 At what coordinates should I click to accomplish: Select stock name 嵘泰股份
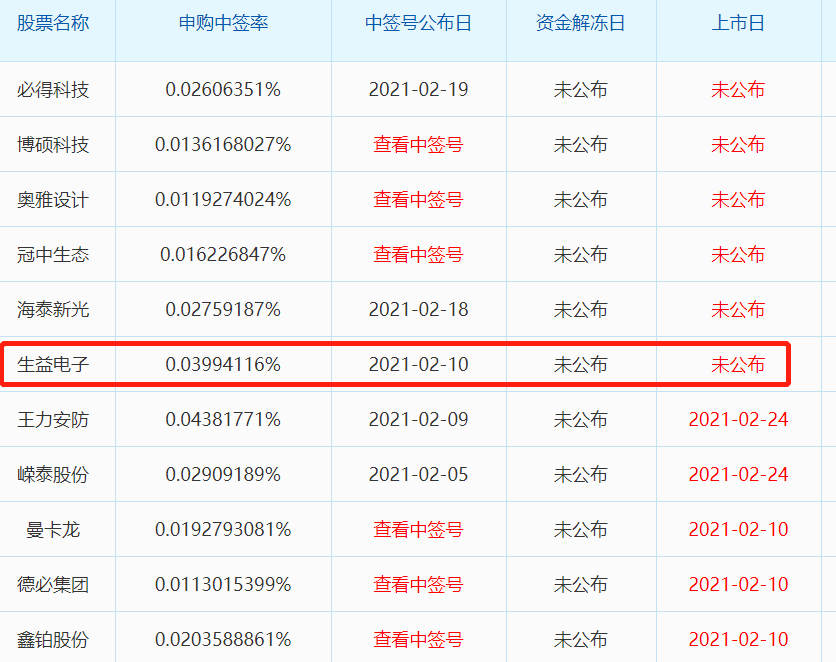pos(53,474)
